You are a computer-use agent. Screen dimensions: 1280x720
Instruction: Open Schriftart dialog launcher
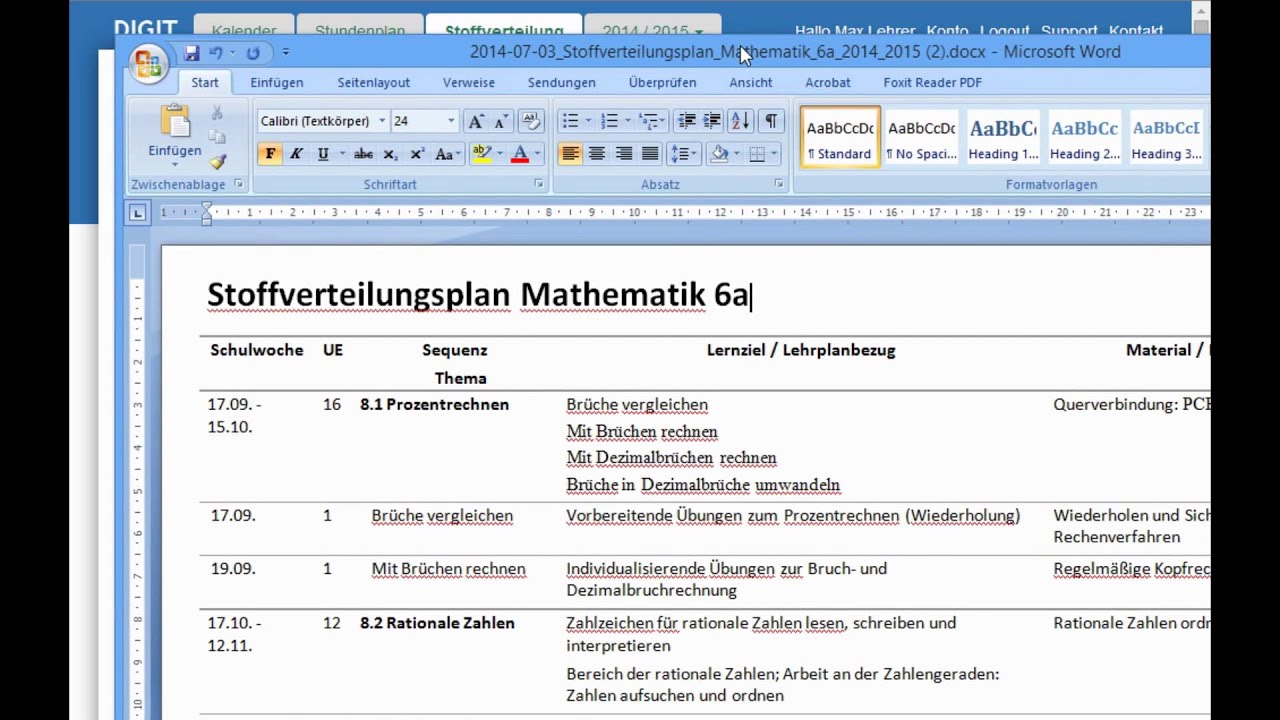point(539,184)
